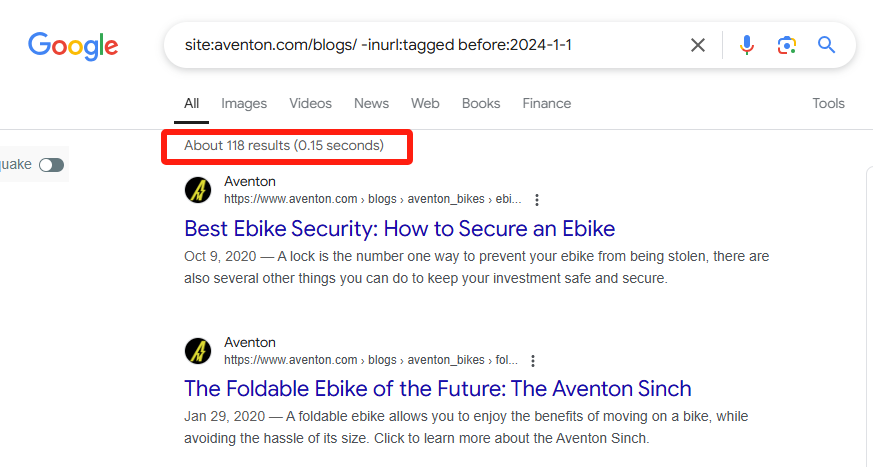Screen dimensions: 874x468
Task: Switch to the Videos tab
Action: [310, 104]
